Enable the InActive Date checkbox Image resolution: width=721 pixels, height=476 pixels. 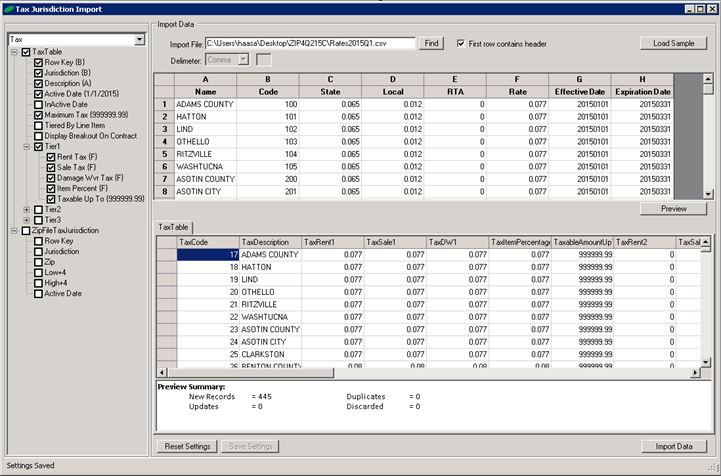[x=39, y=104]
